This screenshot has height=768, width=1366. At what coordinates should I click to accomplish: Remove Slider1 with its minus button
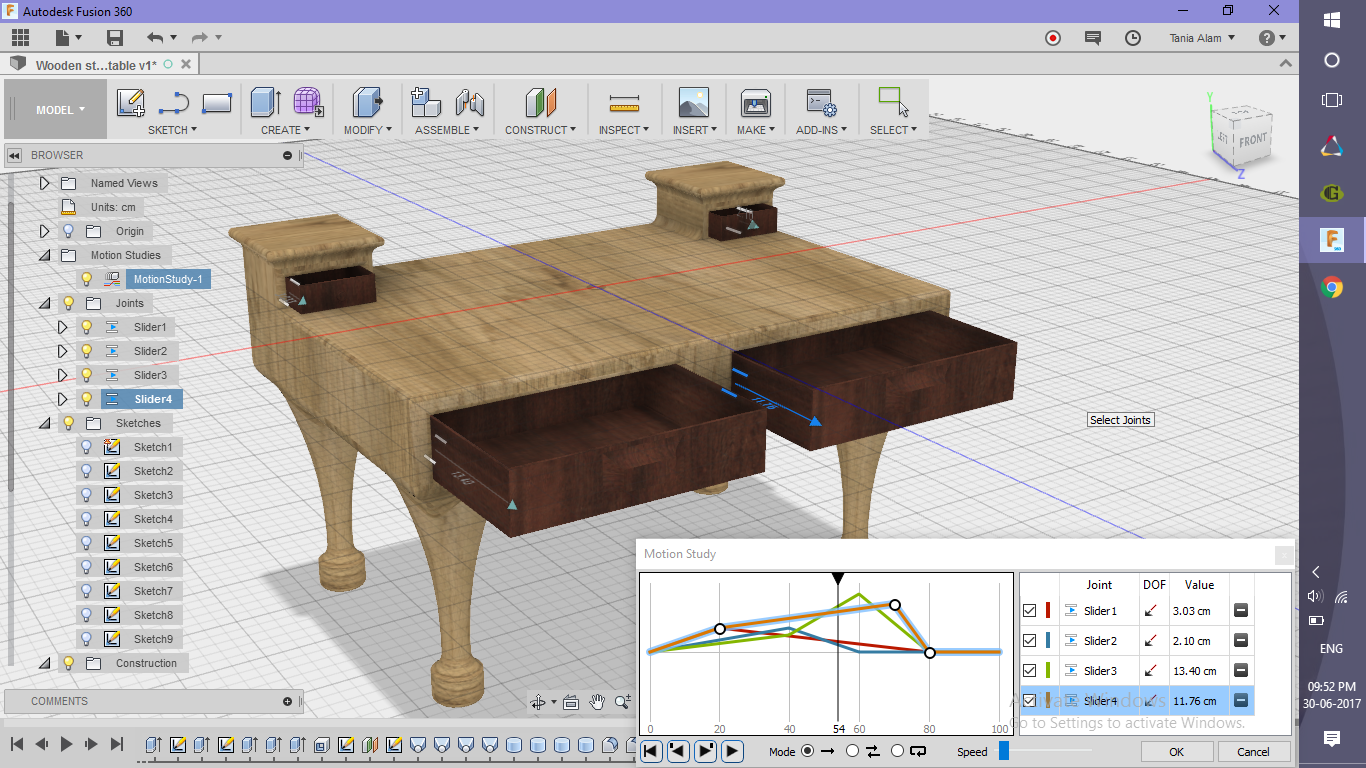click(1241, 611)
